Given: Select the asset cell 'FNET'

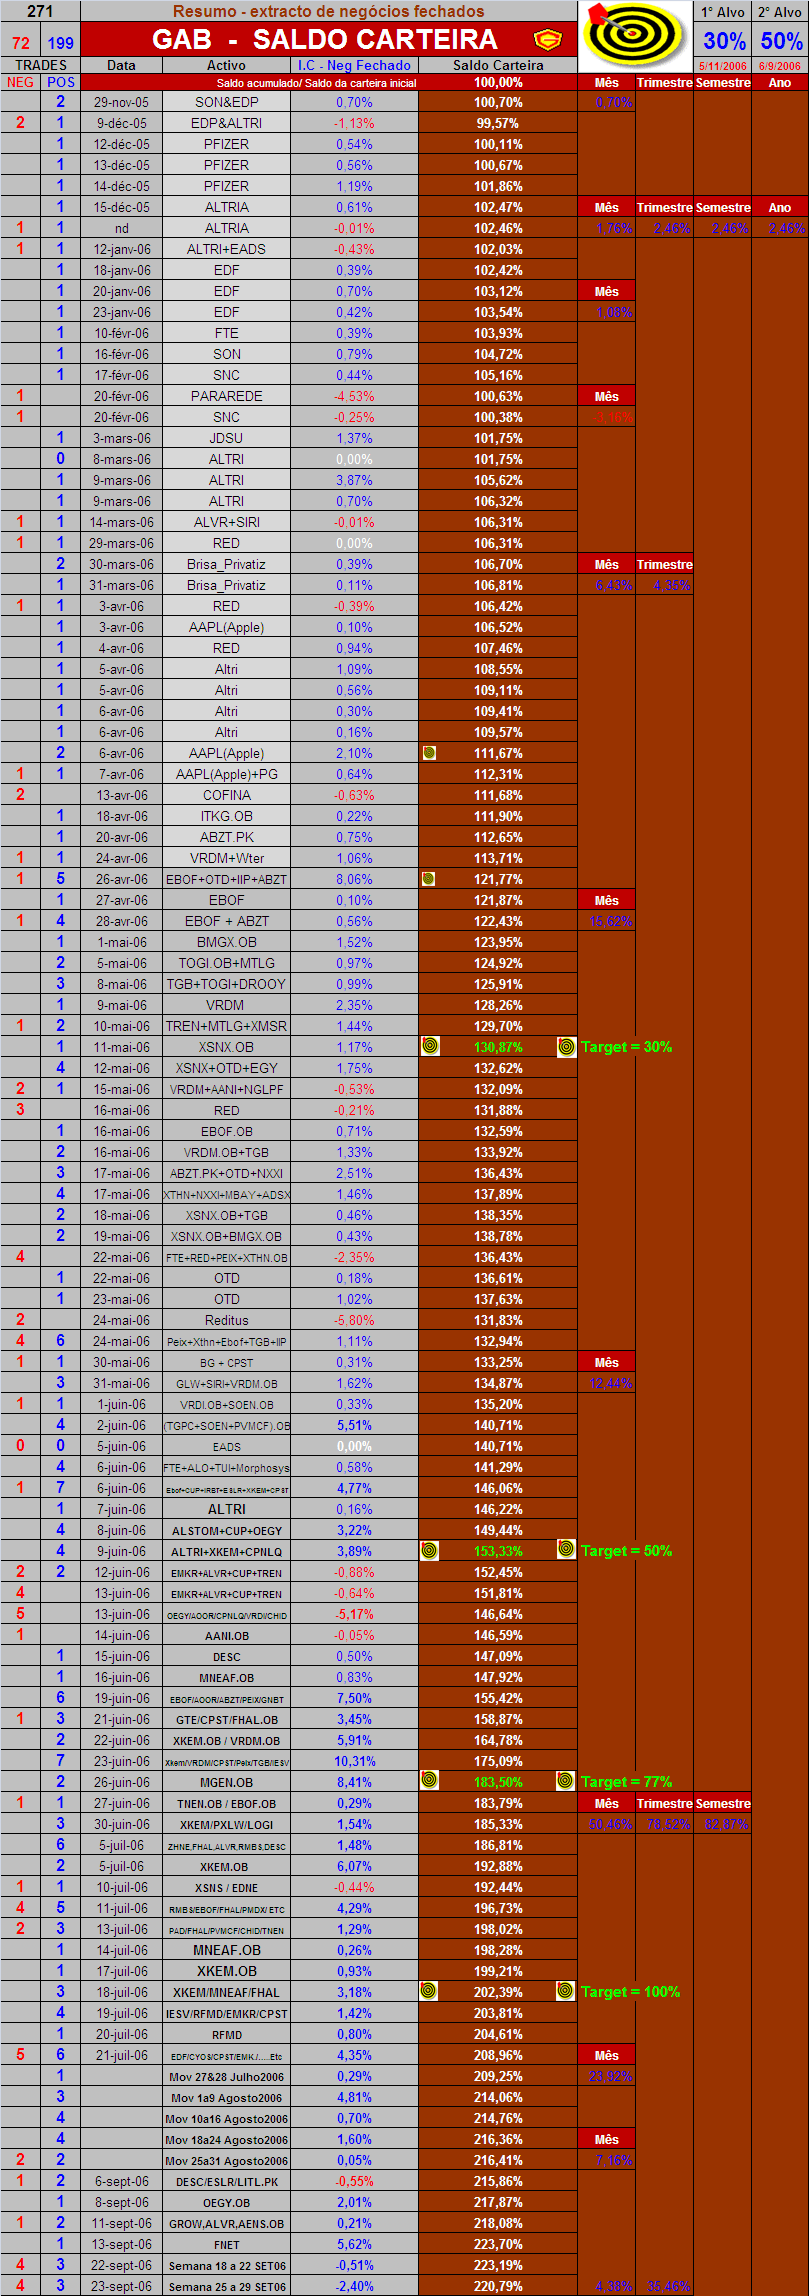Looking at the screenshot, I should 226,2244.
